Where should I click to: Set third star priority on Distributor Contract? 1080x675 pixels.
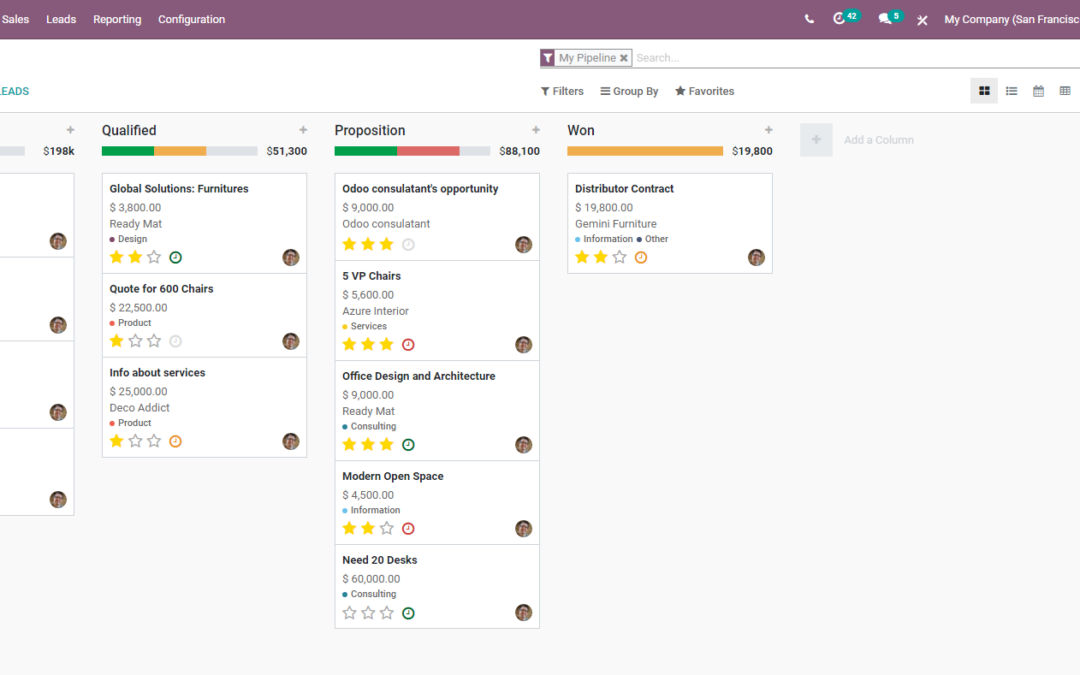620,257
